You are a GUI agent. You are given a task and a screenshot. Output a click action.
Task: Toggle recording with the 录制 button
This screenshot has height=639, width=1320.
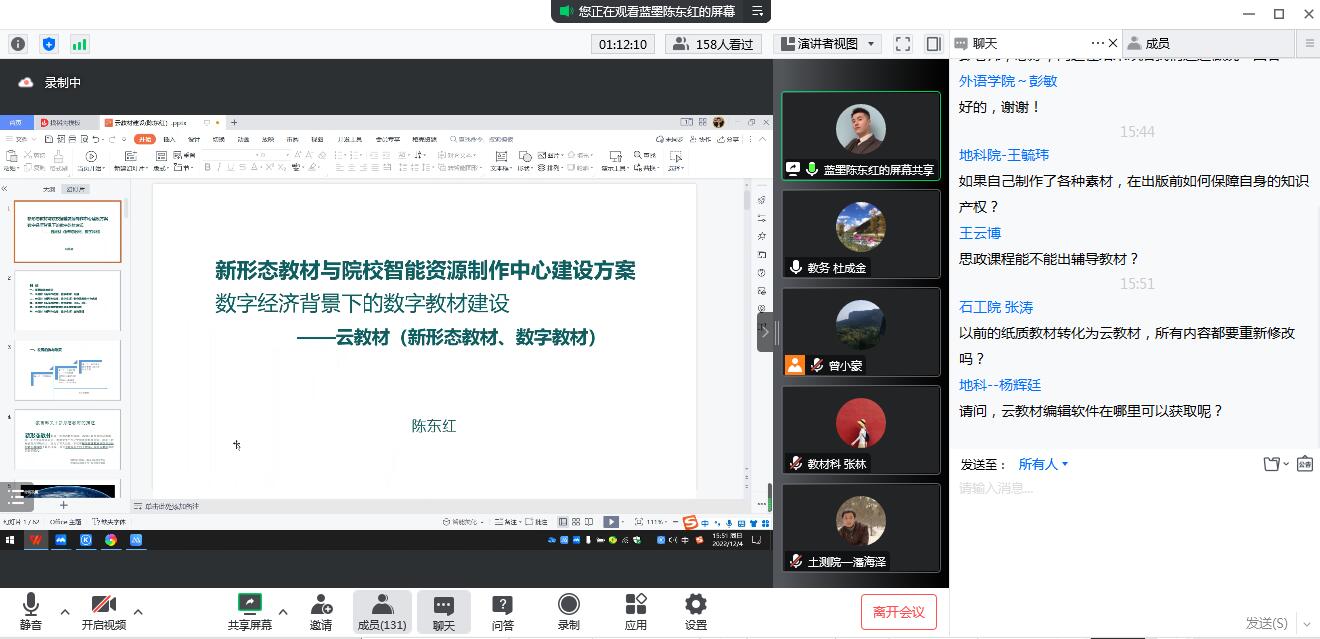[x=568, y=610]
